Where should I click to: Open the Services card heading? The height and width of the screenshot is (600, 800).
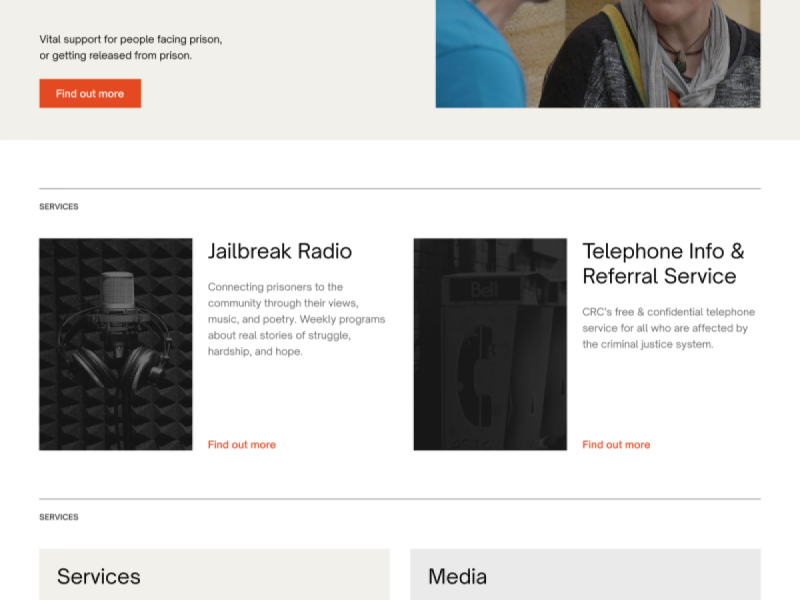pyautogui.click(x=99, y=576)
